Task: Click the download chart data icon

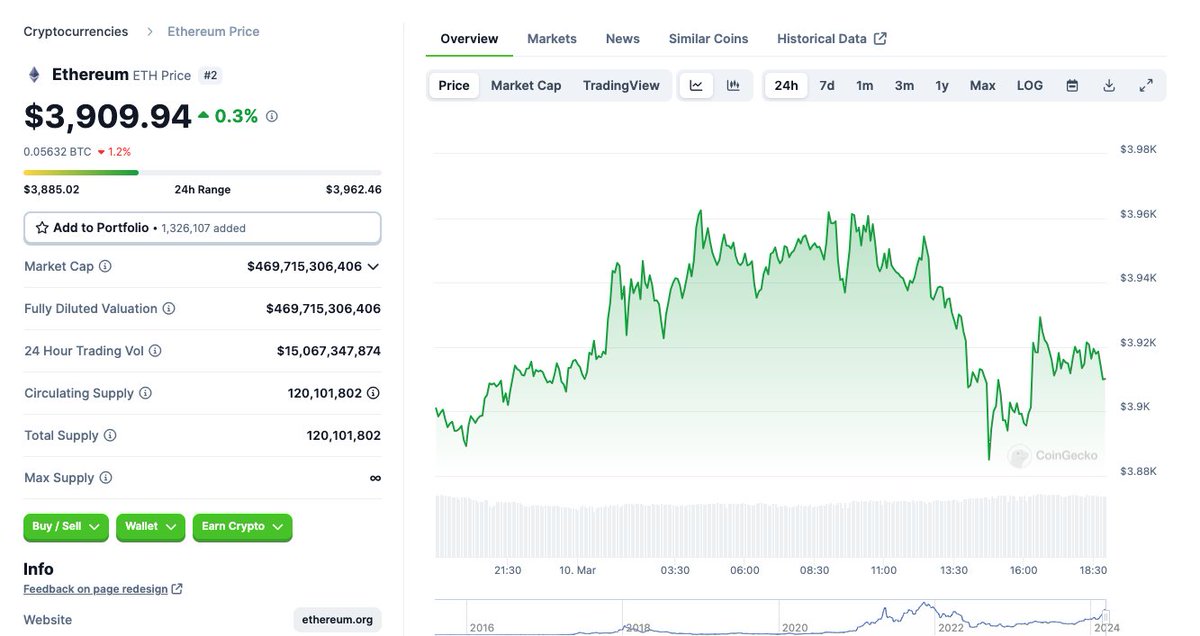Action: 1109,85
